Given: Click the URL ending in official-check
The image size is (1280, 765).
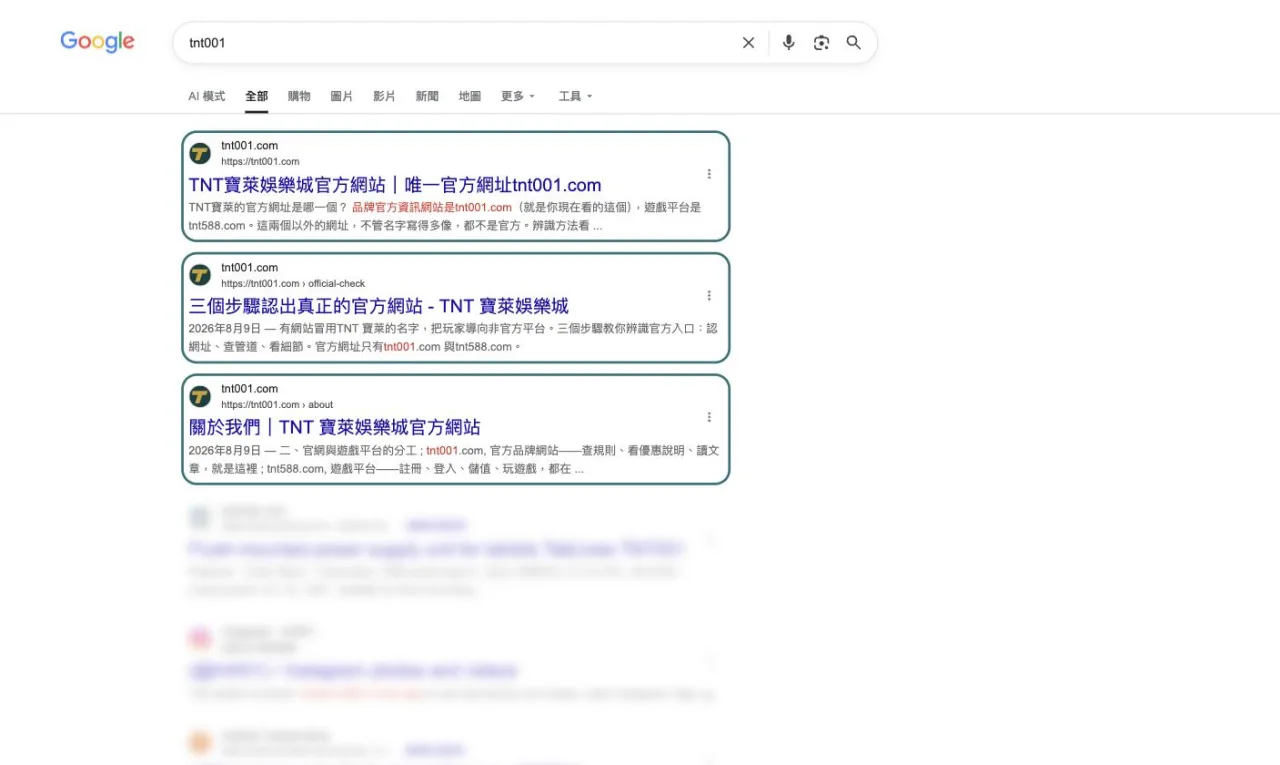Looking at the screenshot, I should pyautogui.click(x=293, y=284).
